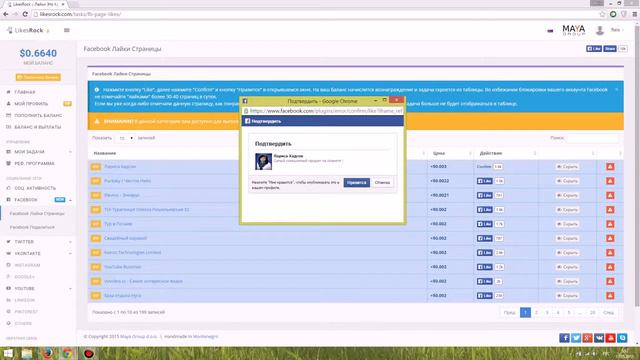Click Like button in the YouTube row
Screen dimensions: 640x360
(484, 267)
